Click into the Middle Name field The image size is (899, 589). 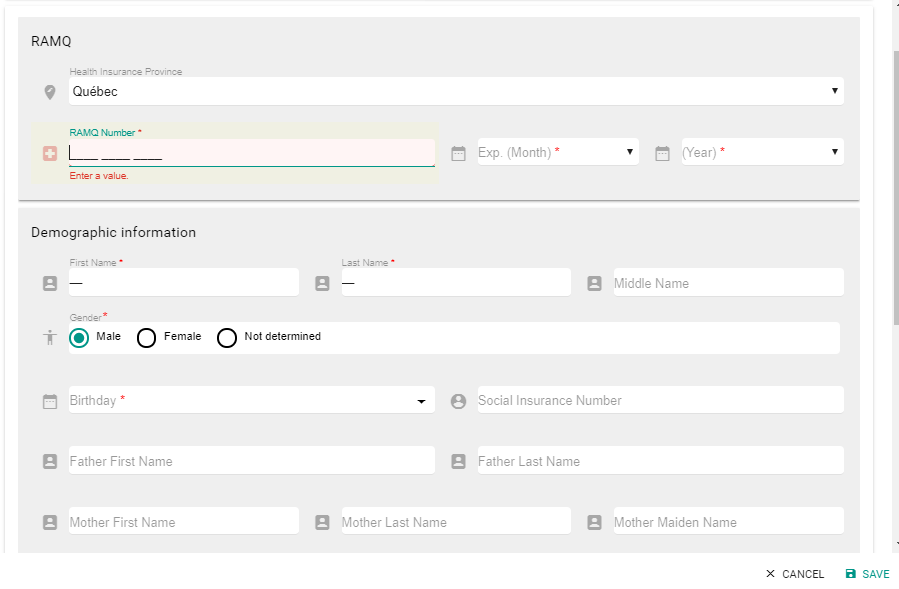(x=727, y=283)
